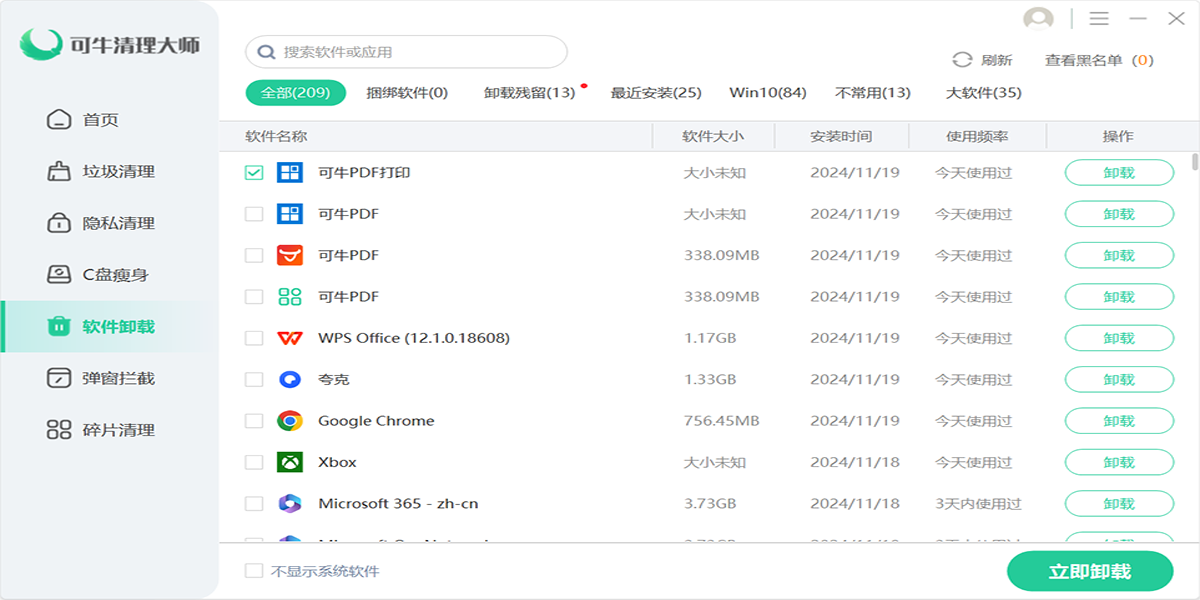This screenshot has height=600, width=1200.
Task: Sort by 软件大小 column header
Action: (x=713, y=136)
